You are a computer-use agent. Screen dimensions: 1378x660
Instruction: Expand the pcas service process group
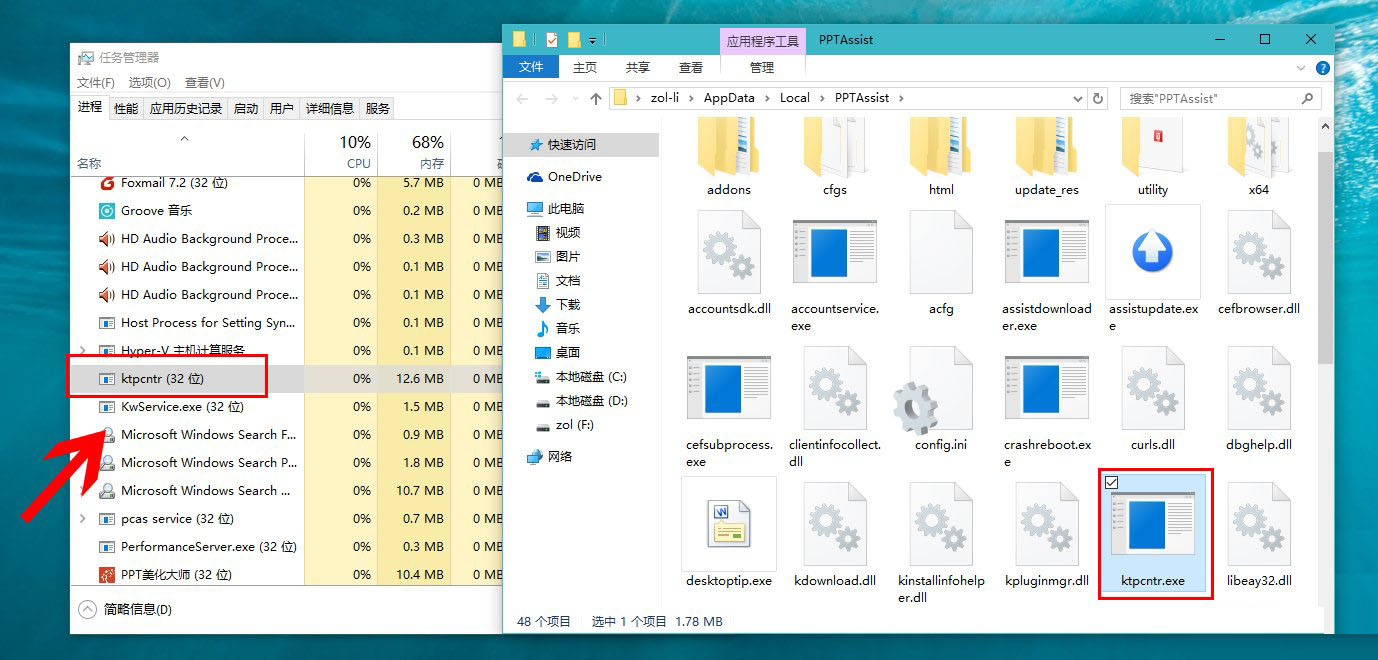[x=82, y=519]
